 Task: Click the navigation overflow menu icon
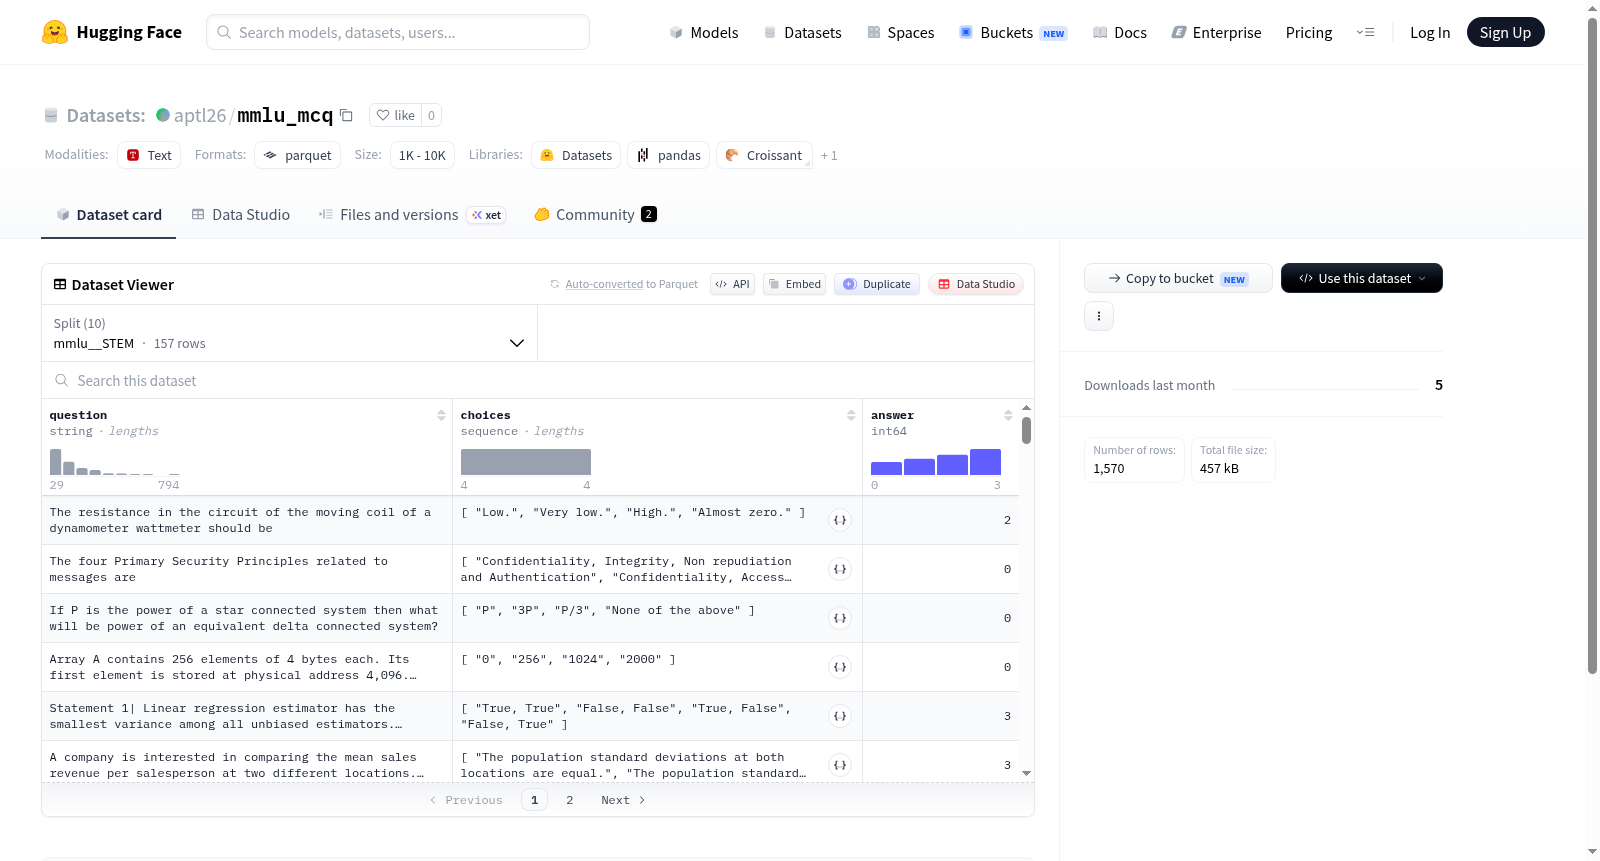[1365, 33]
